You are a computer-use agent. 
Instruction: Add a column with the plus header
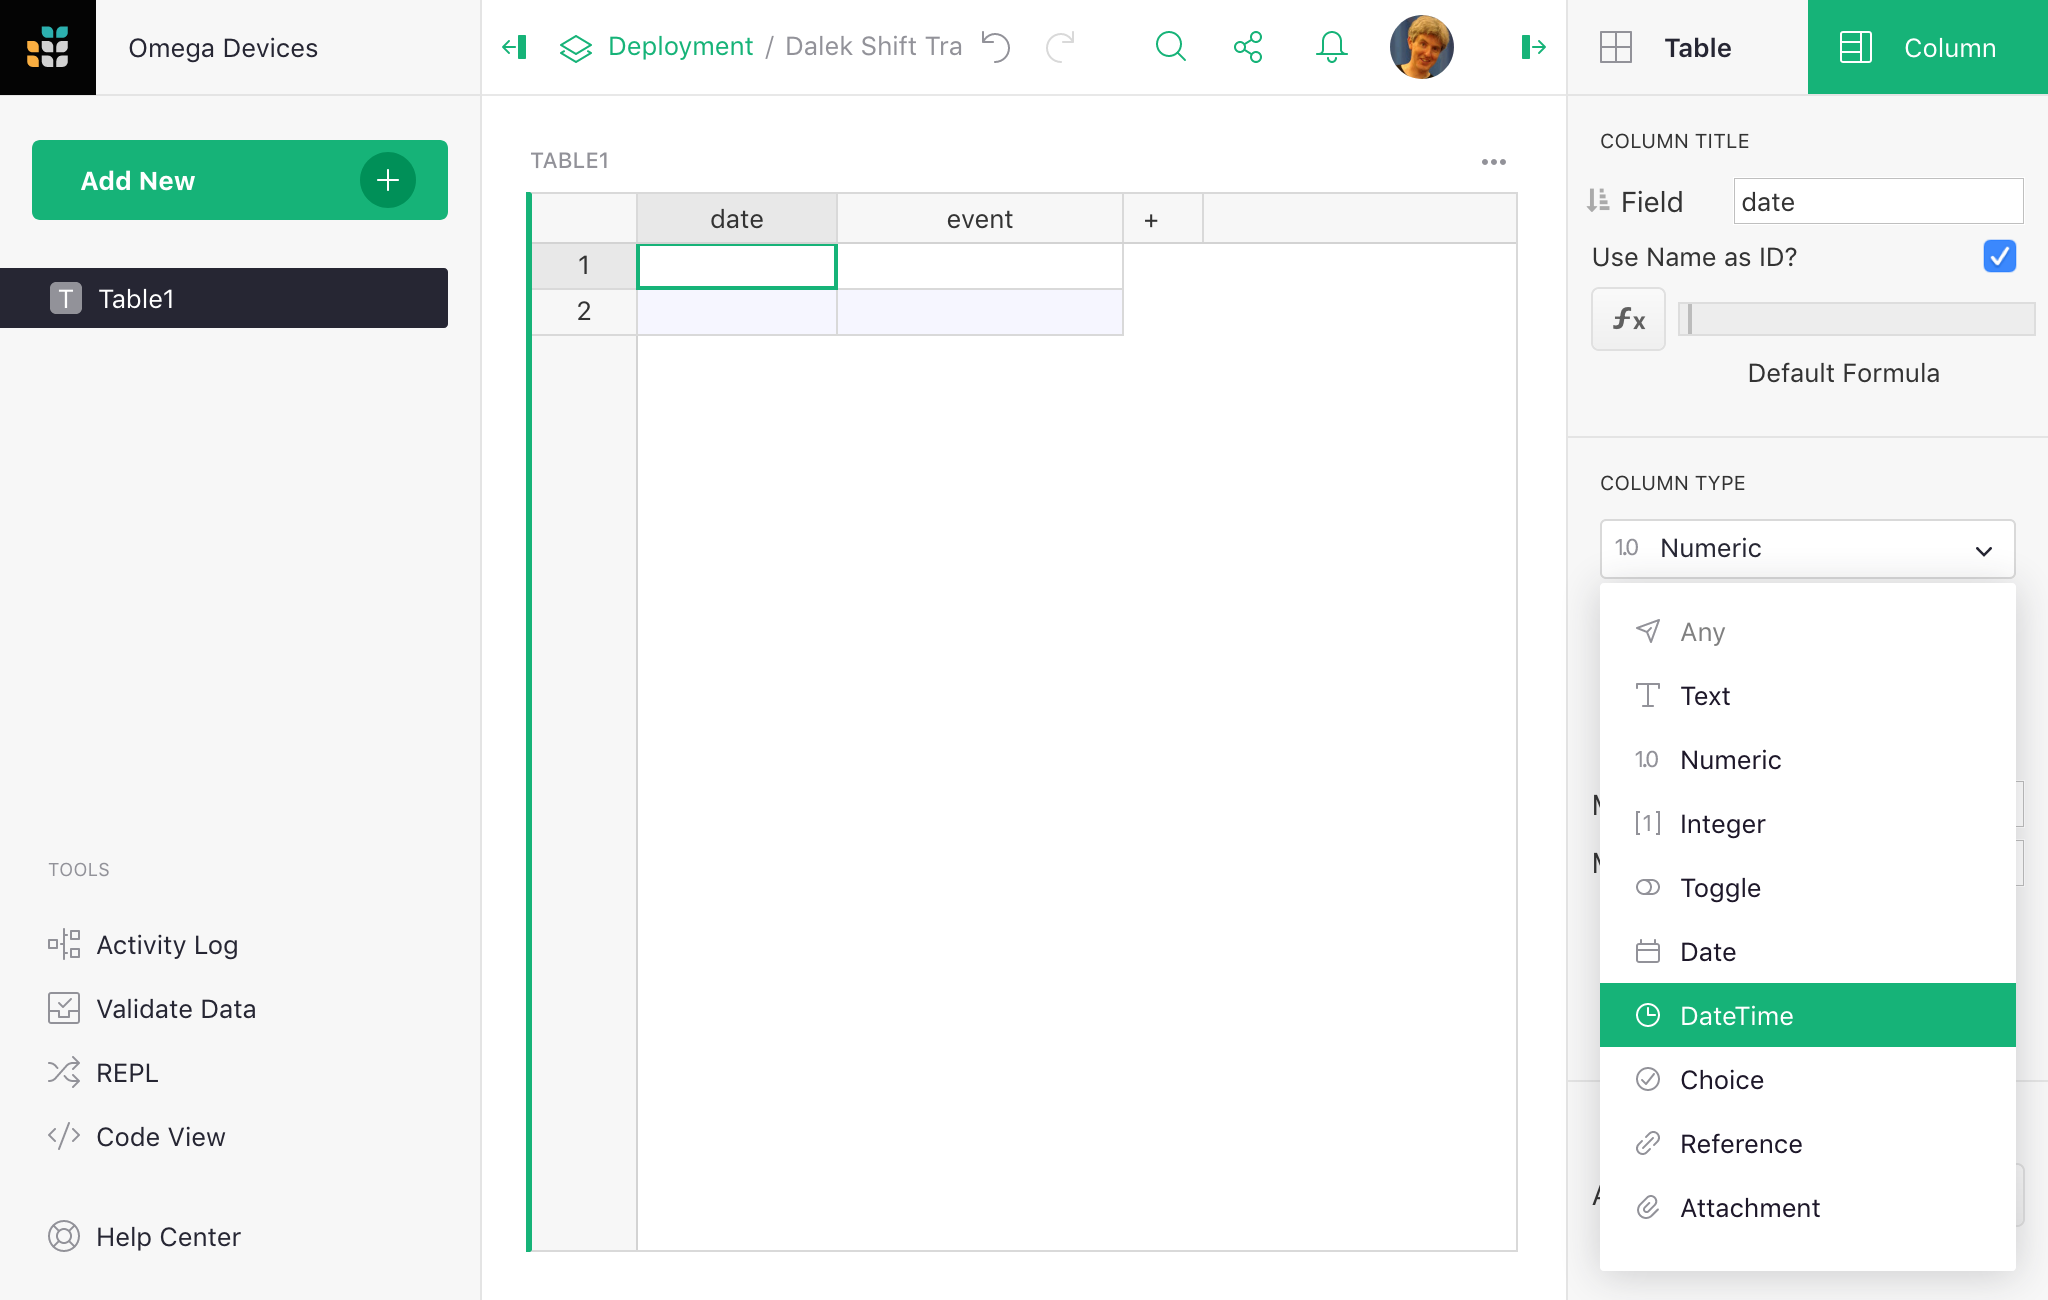(x=1151, y=219)
